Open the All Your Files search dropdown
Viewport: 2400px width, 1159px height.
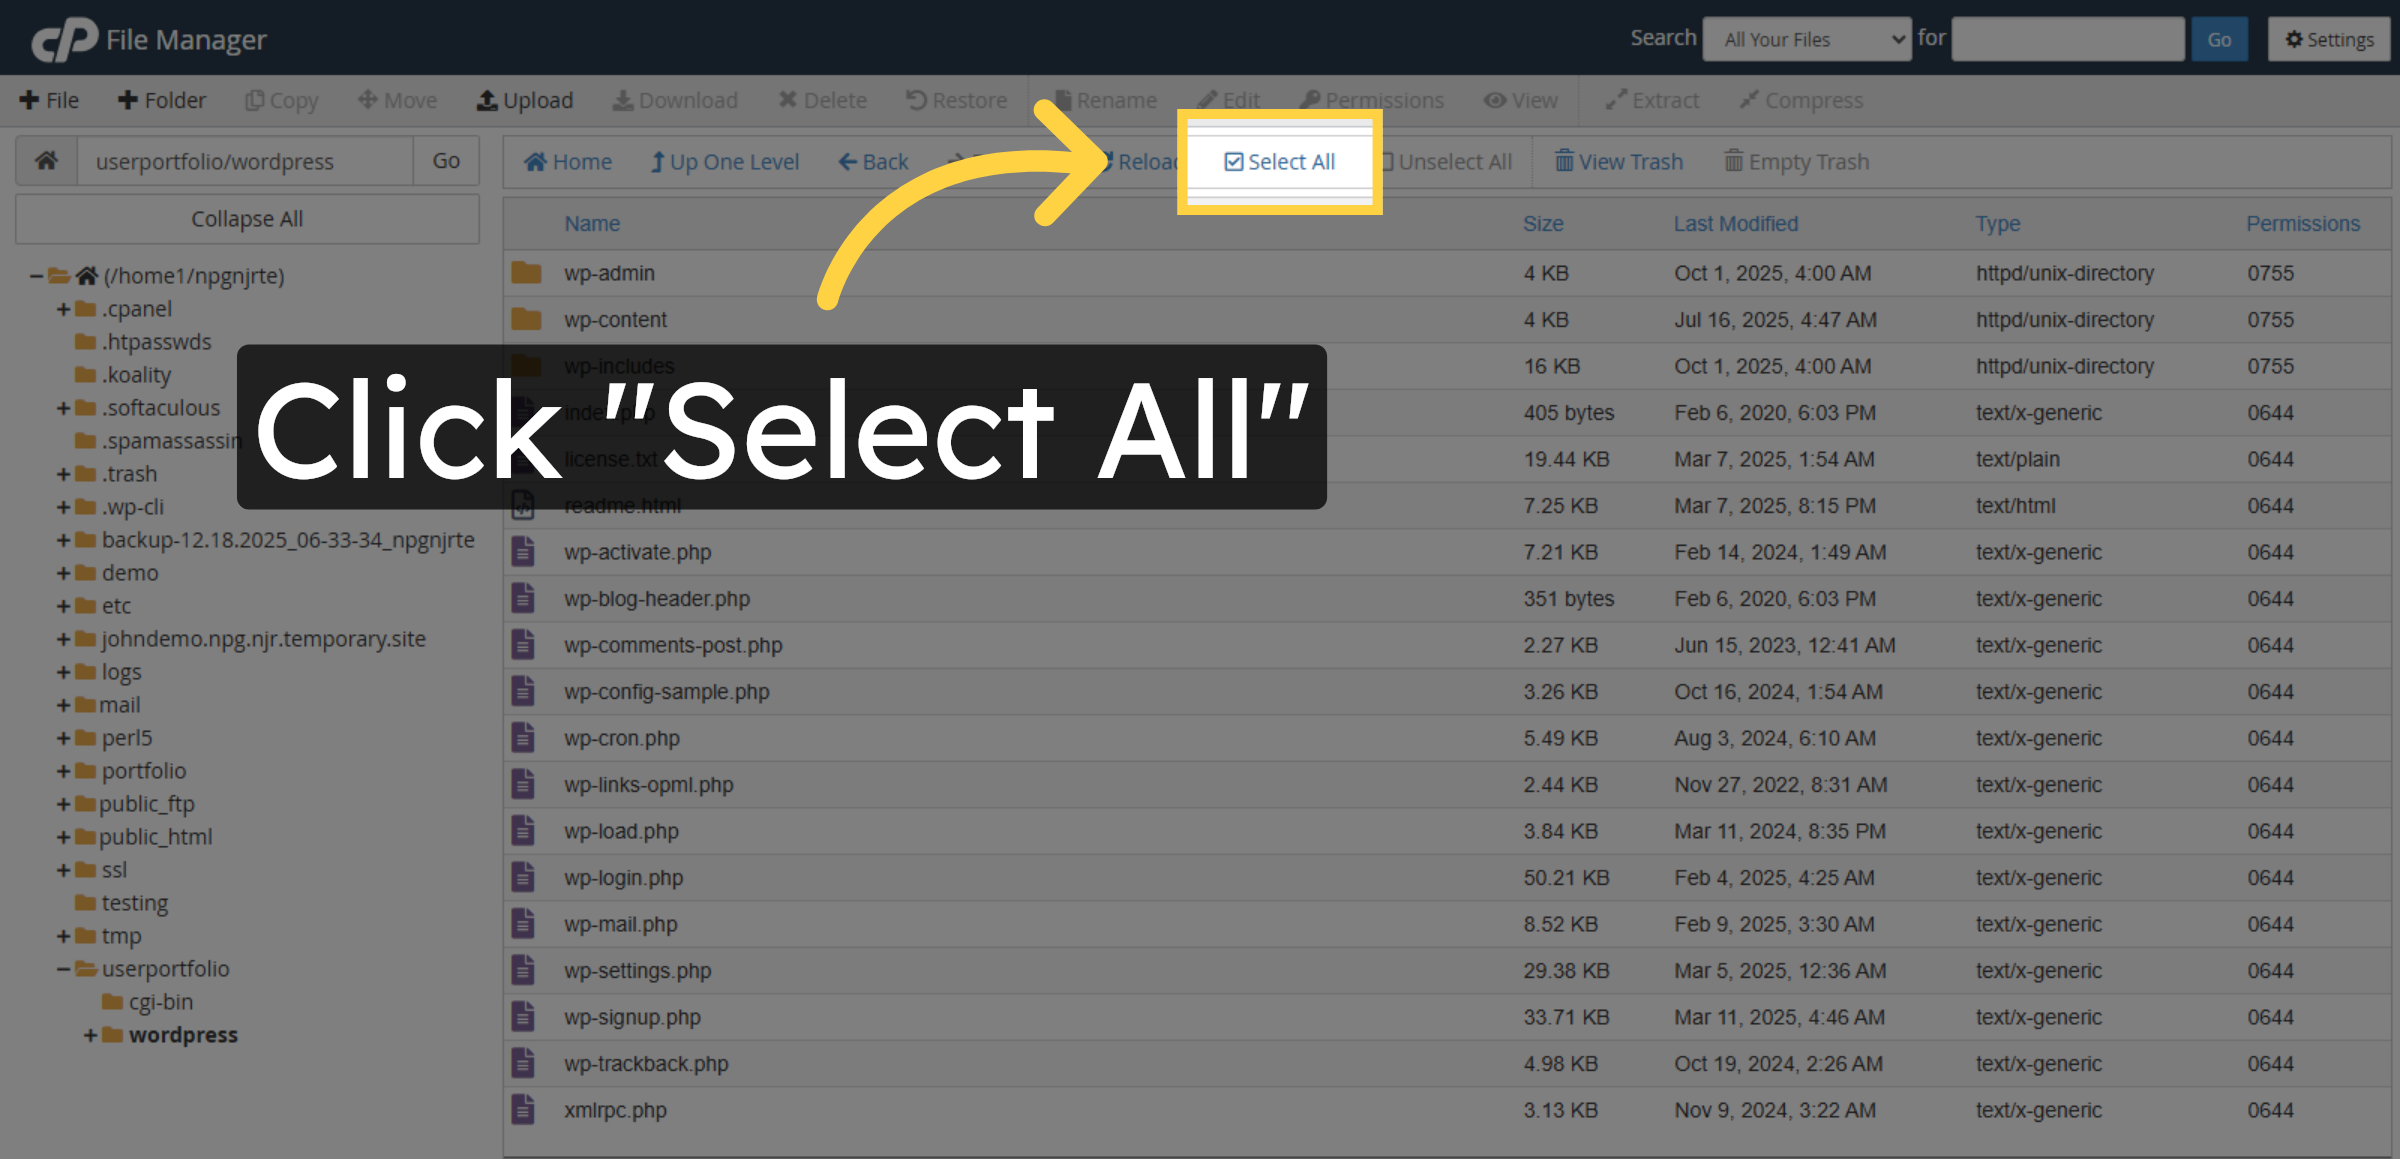pos(1807,39)
